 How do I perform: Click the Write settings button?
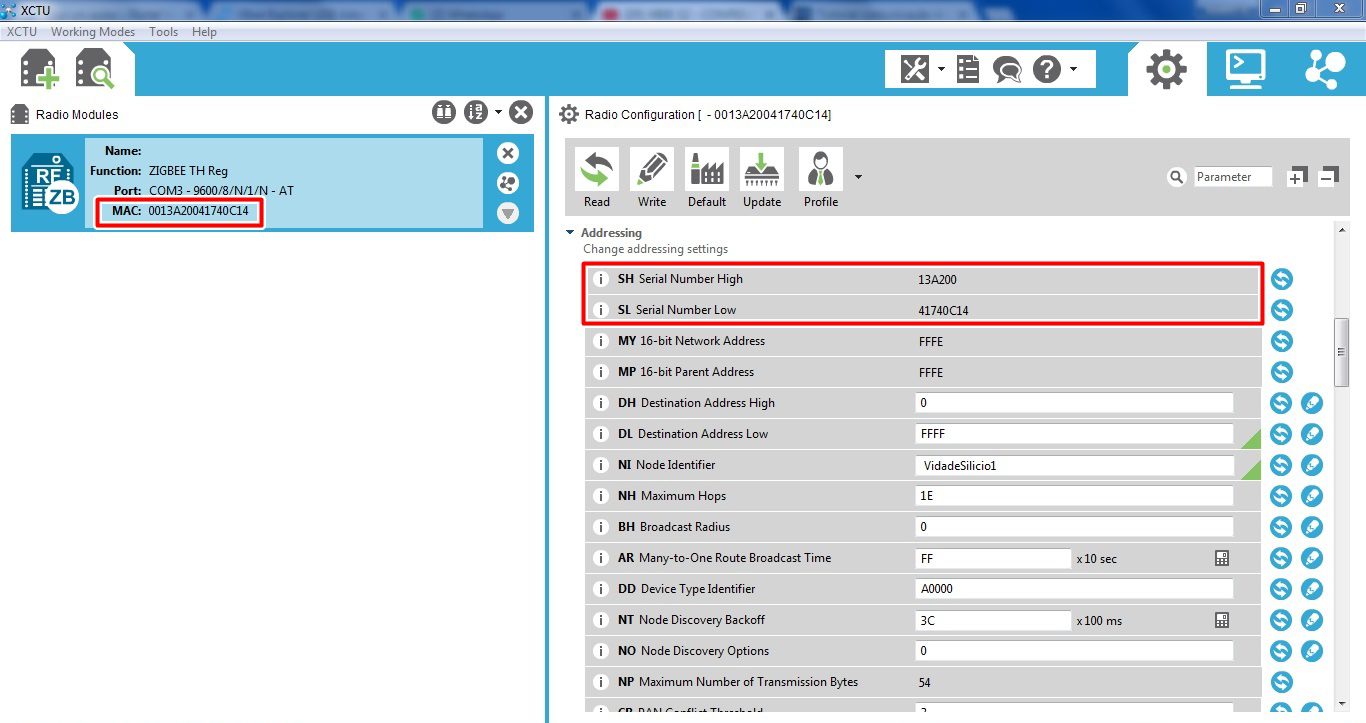coord(652,179)
